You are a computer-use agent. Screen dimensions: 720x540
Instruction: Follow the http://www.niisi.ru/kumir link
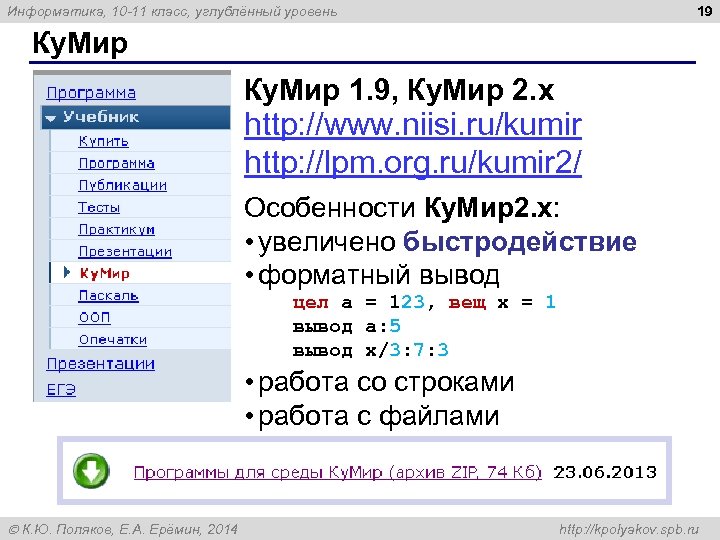[x=413, y=124]
